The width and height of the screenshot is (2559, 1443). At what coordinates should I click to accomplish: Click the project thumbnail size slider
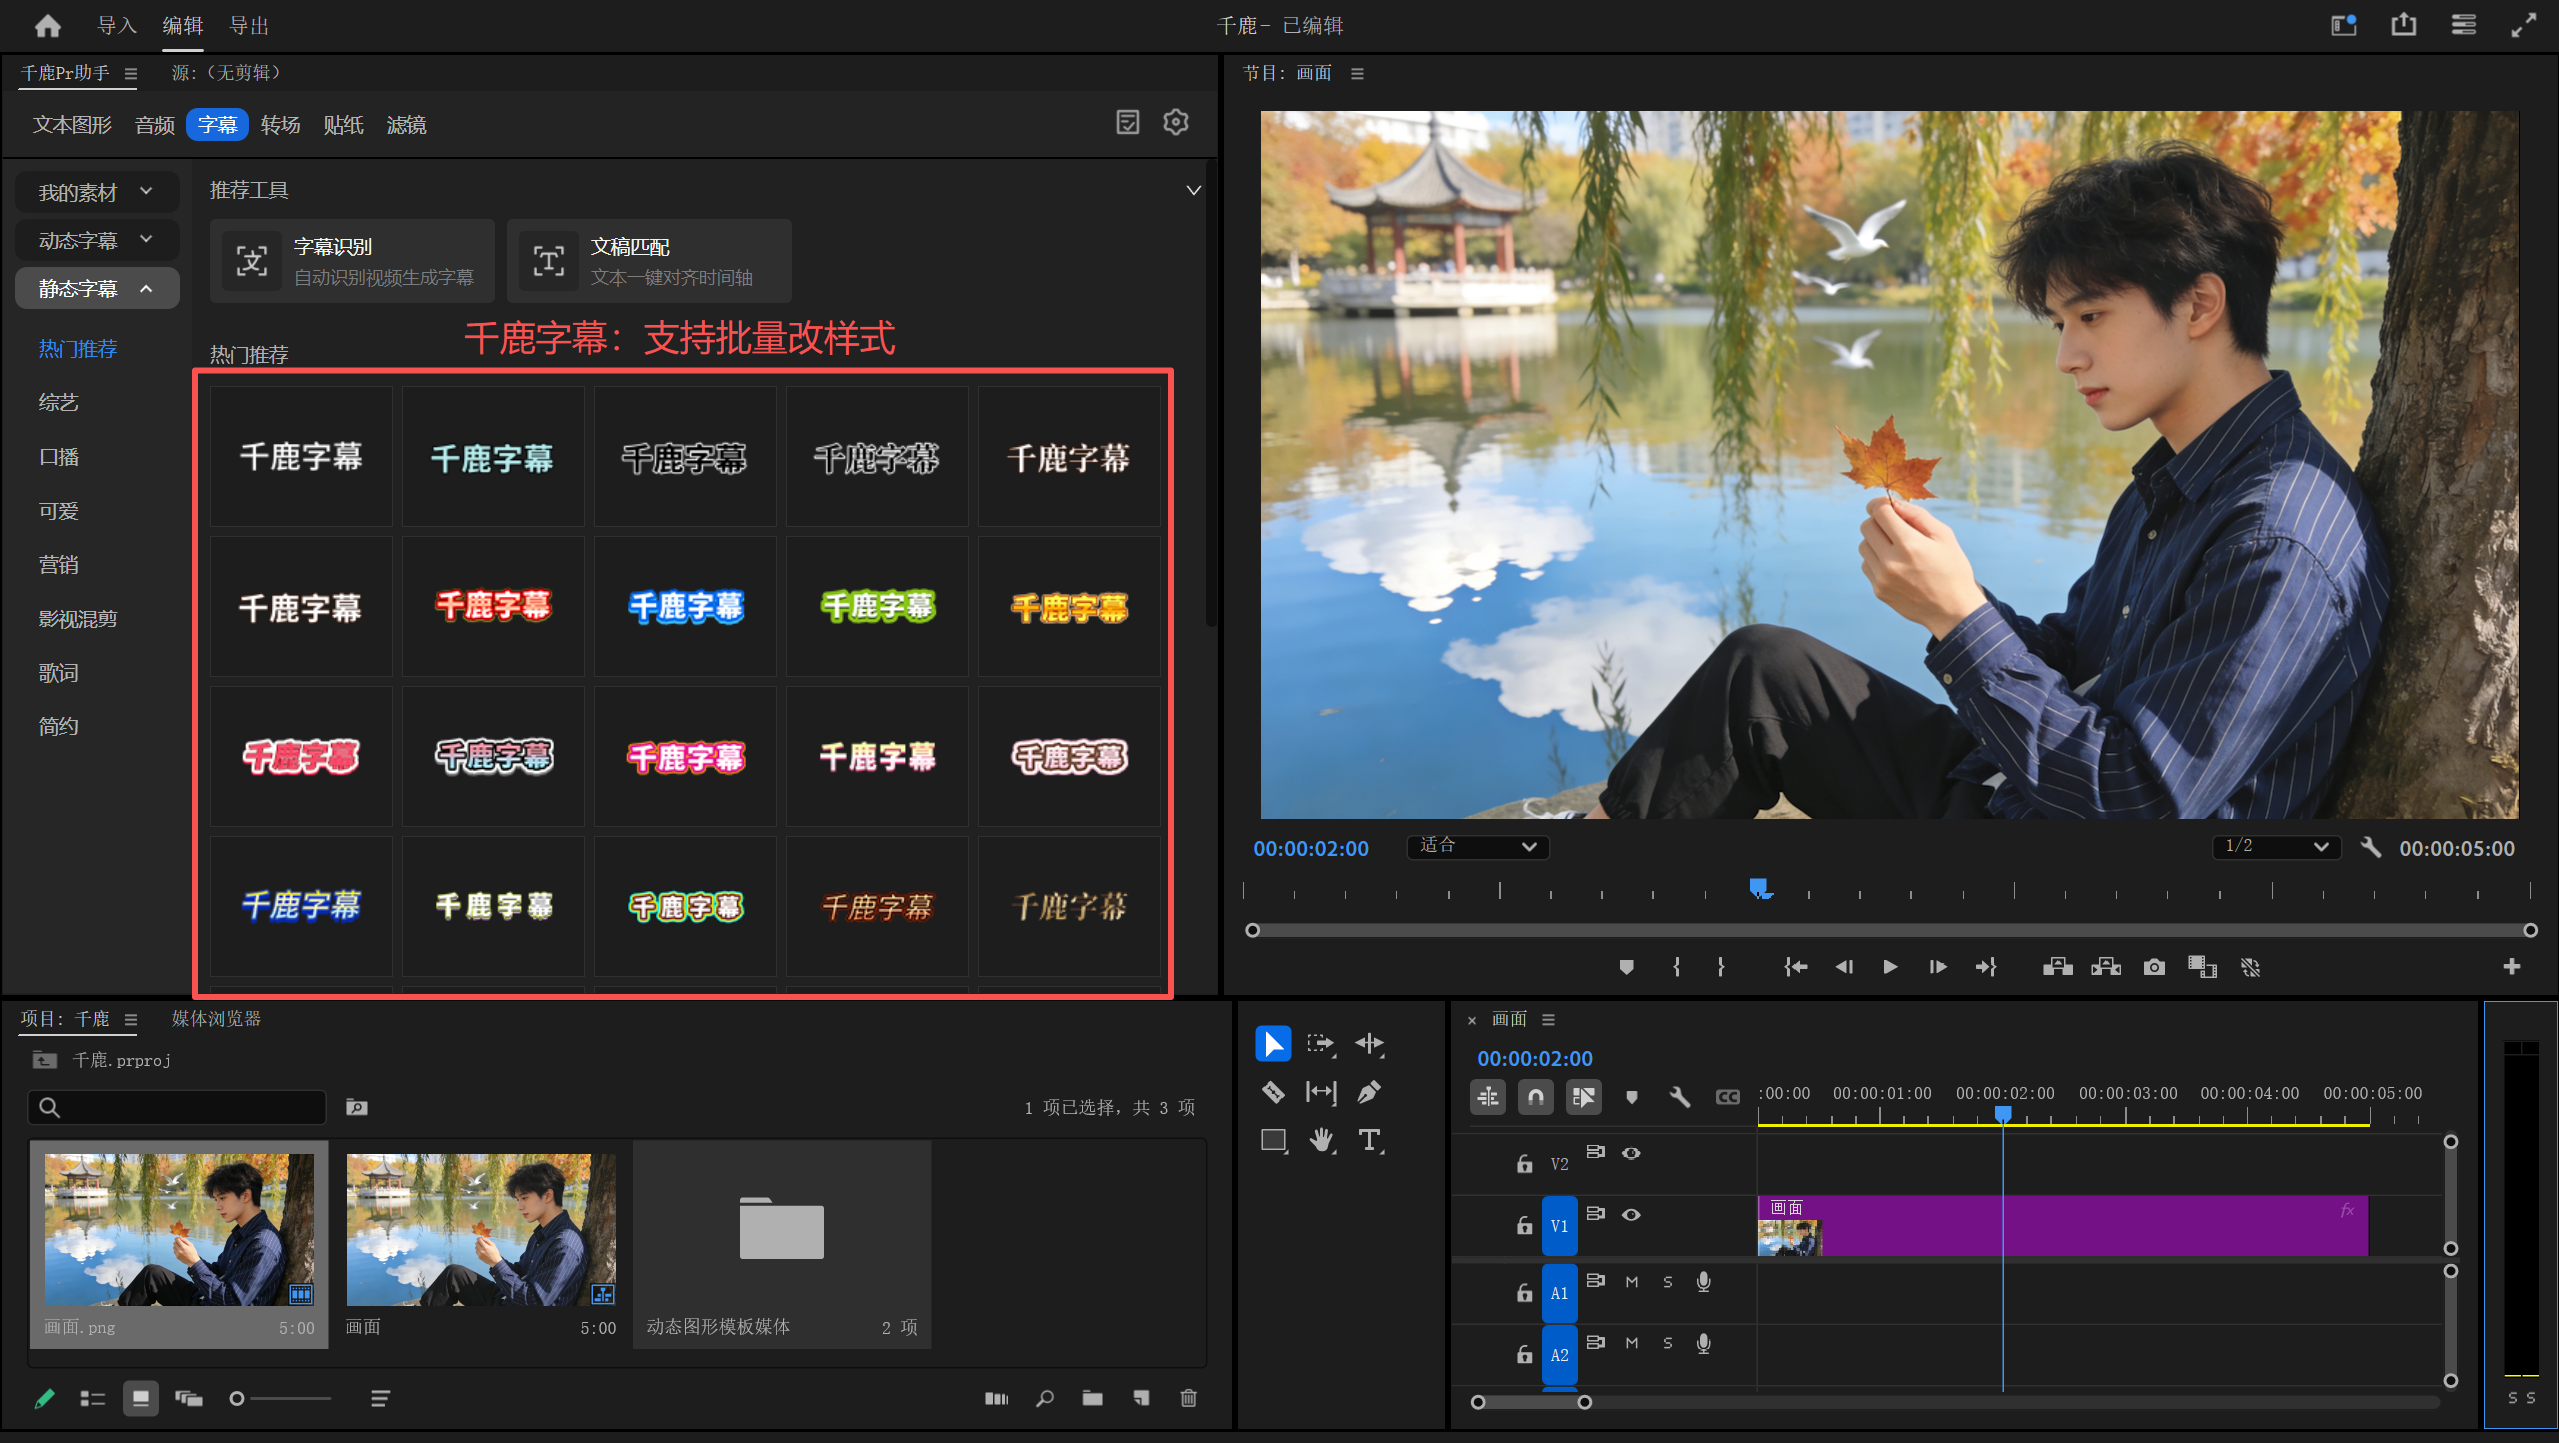pos(282,1398)
